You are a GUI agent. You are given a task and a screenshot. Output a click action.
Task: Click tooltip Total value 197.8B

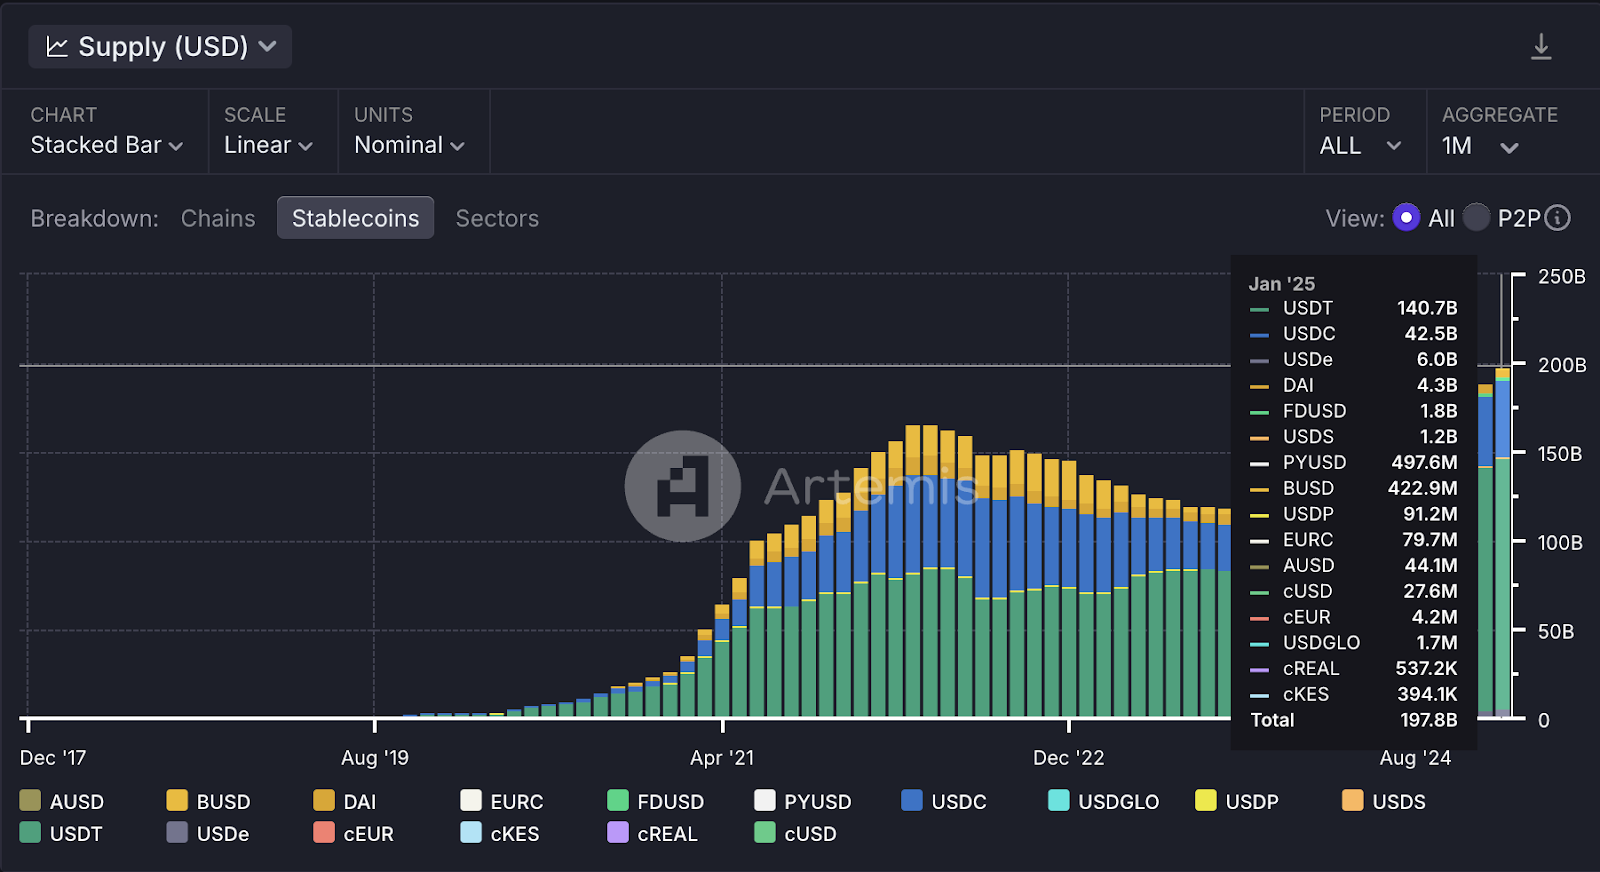(1428, 720)
